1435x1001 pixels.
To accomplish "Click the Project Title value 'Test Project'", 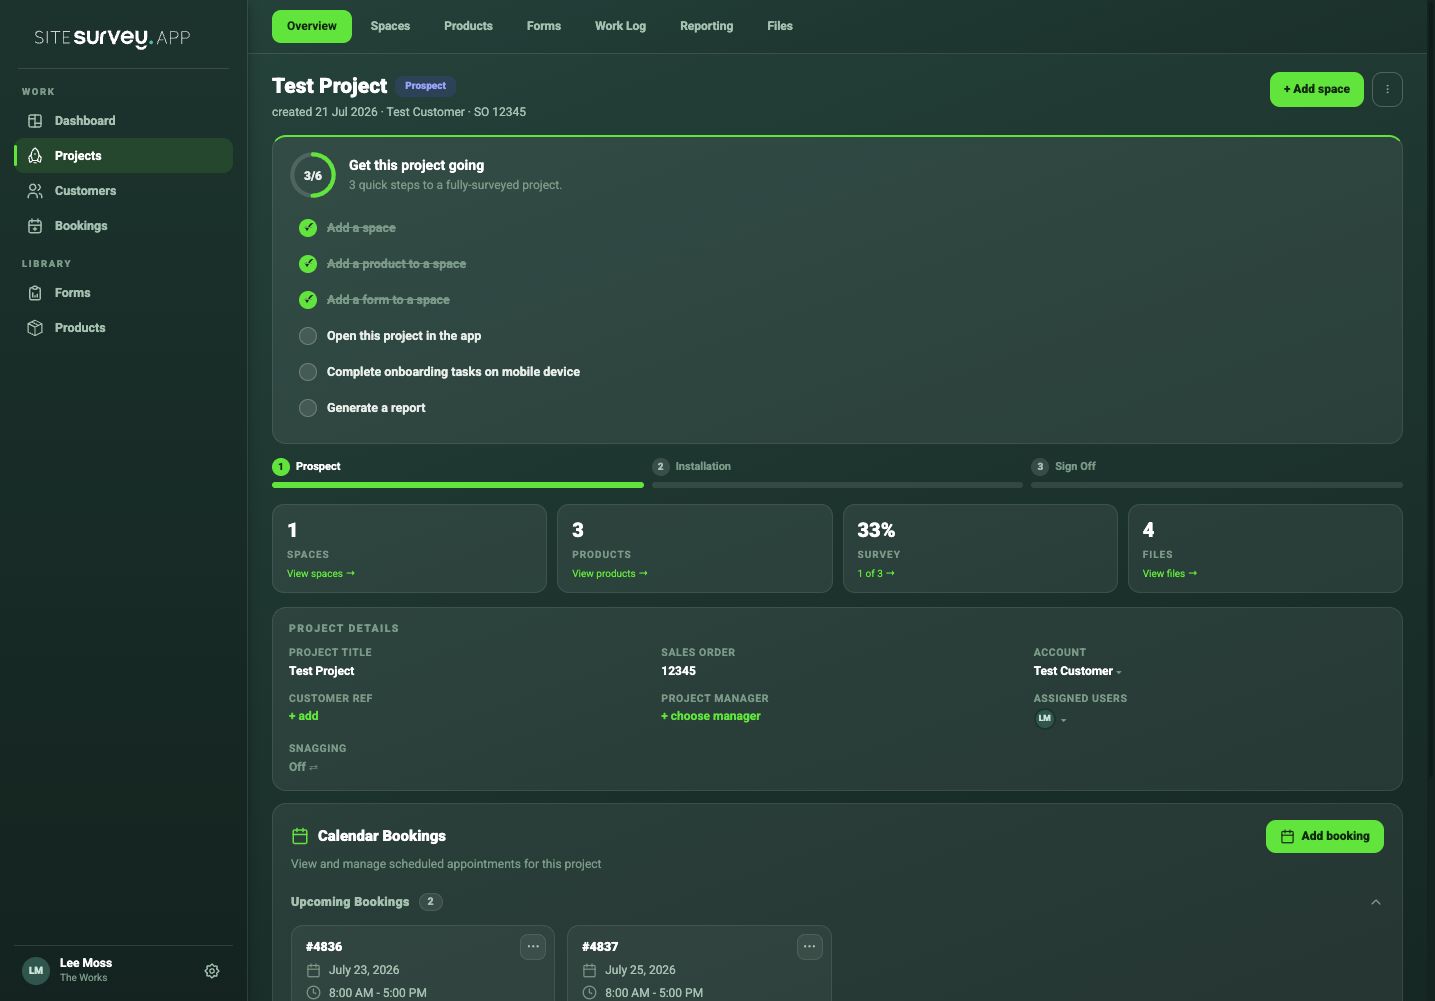I will 322,671.
